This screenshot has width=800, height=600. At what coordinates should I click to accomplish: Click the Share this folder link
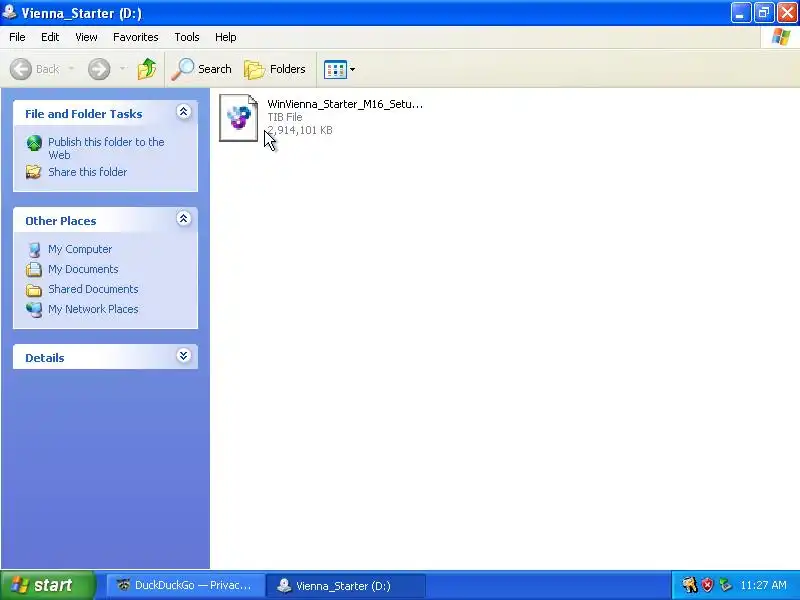[x=88, y=172]
